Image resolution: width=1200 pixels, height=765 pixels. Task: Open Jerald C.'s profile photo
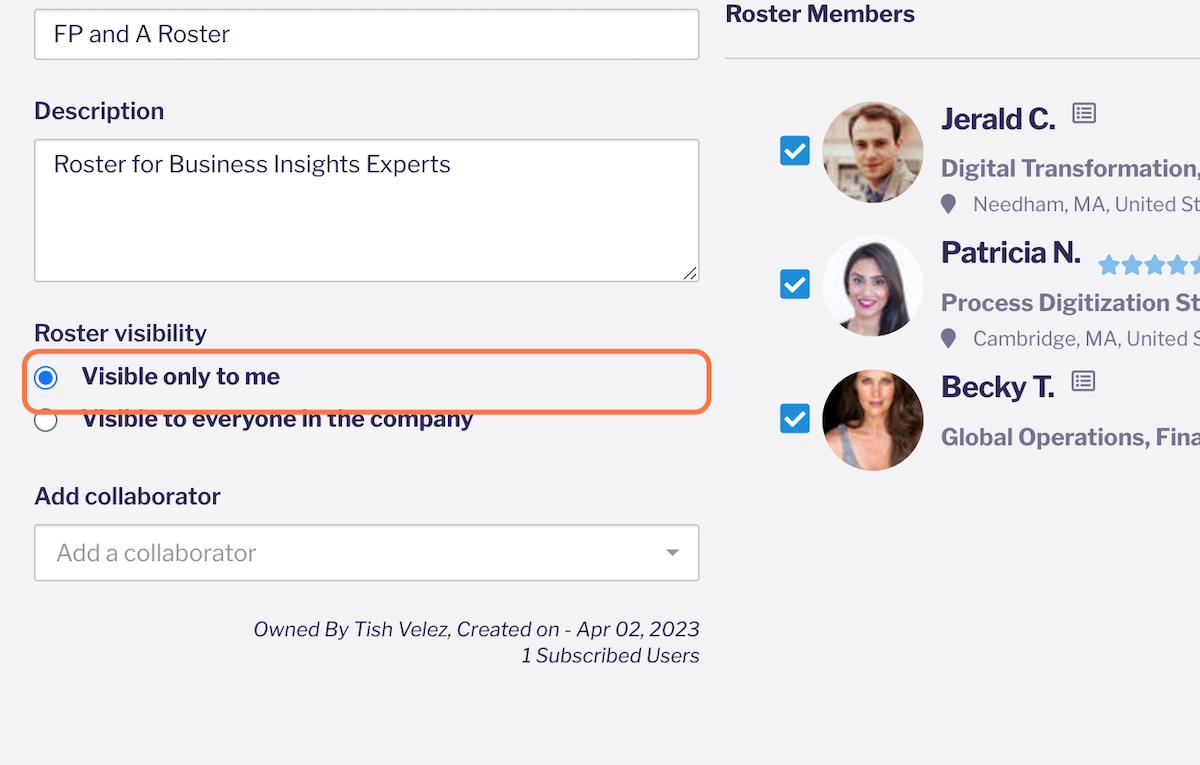872,152
